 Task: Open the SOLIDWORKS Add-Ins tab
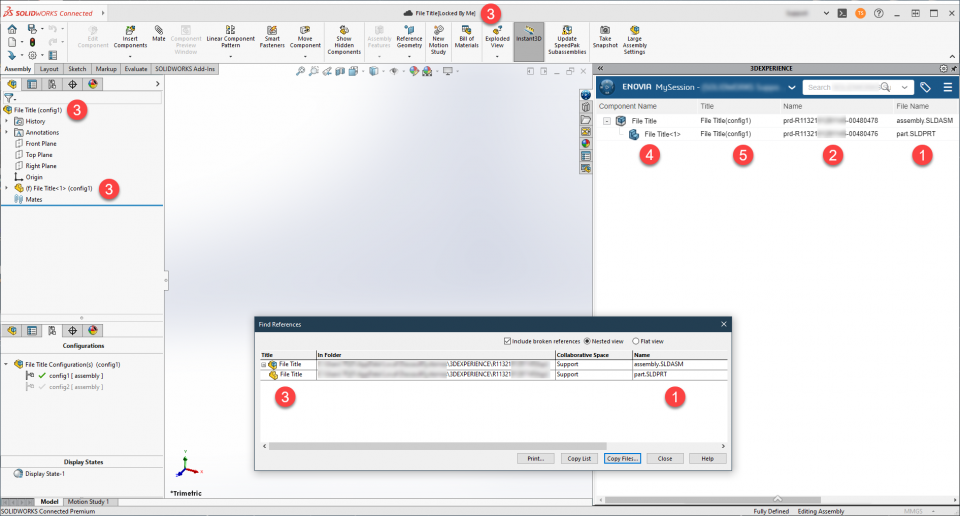(185, 69)
